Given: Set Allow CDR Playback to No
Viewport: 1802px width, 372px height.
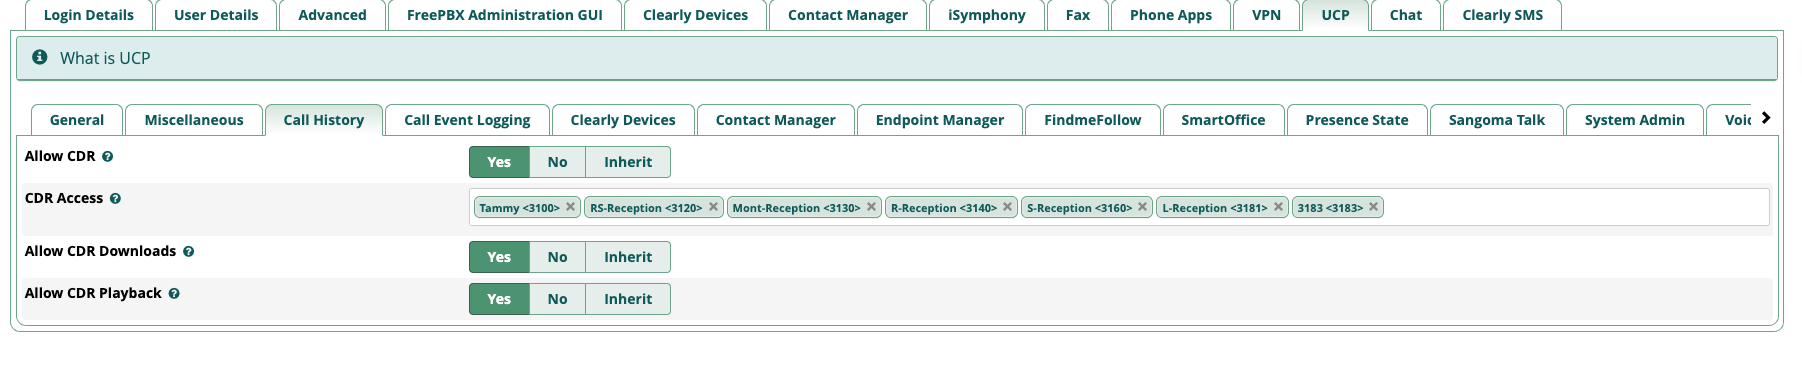Looking at the screenshot, I should coord(557,299).
